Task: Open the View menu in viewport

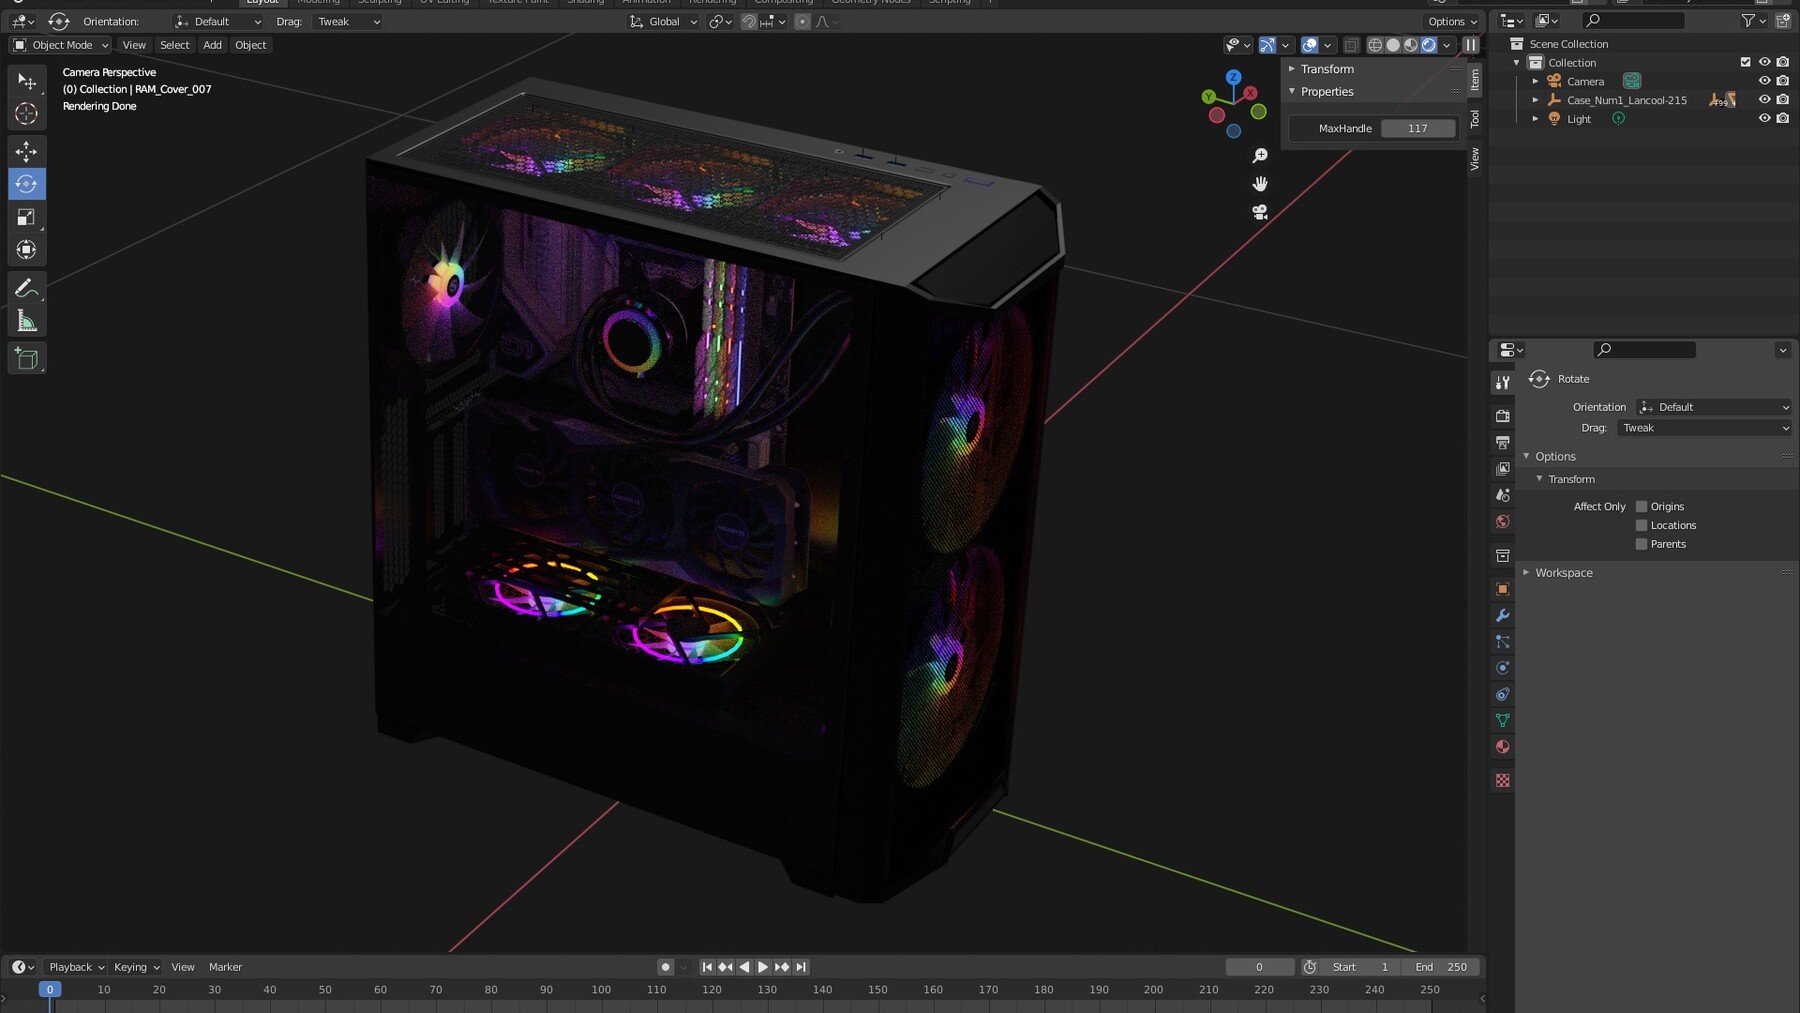Action: point(134,45)
